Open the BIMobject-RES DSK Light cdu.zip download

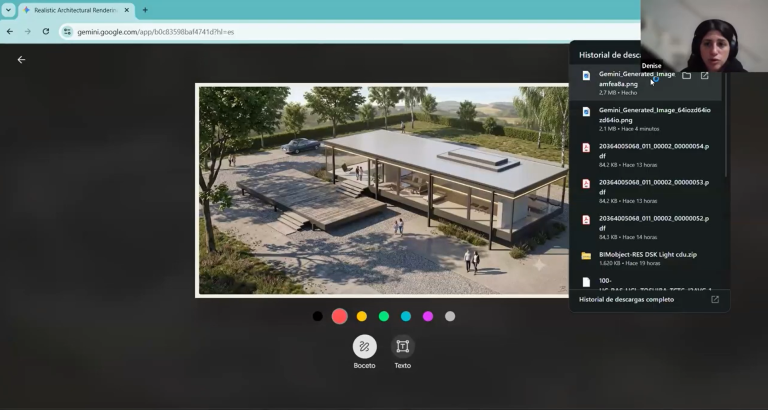point(646,258)
